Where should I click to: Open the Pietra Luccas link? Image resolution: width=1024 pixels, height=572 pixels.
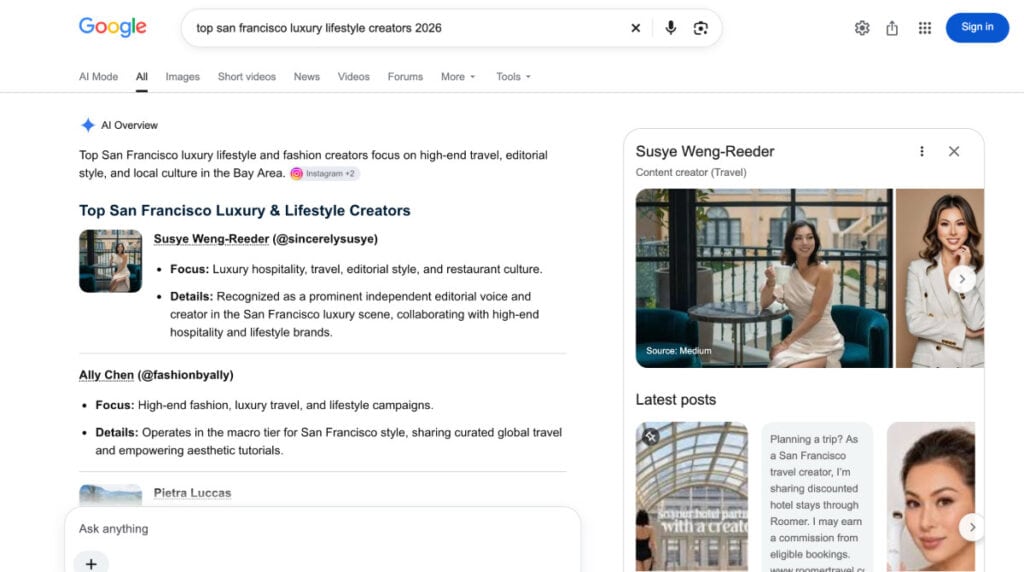click(192, 493)
